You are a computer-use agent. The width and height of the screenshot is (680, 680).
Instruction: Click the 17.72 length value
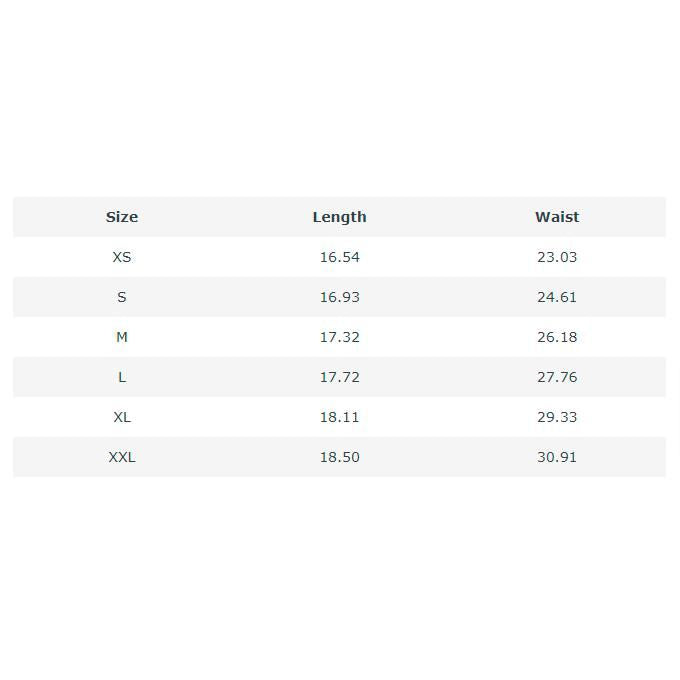pos(339,377)
